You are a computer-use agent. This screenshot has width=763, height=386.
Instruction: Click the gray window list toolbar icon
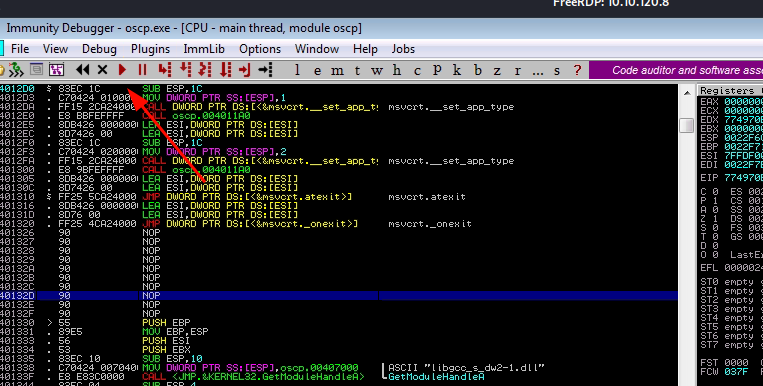pos(36,70)
